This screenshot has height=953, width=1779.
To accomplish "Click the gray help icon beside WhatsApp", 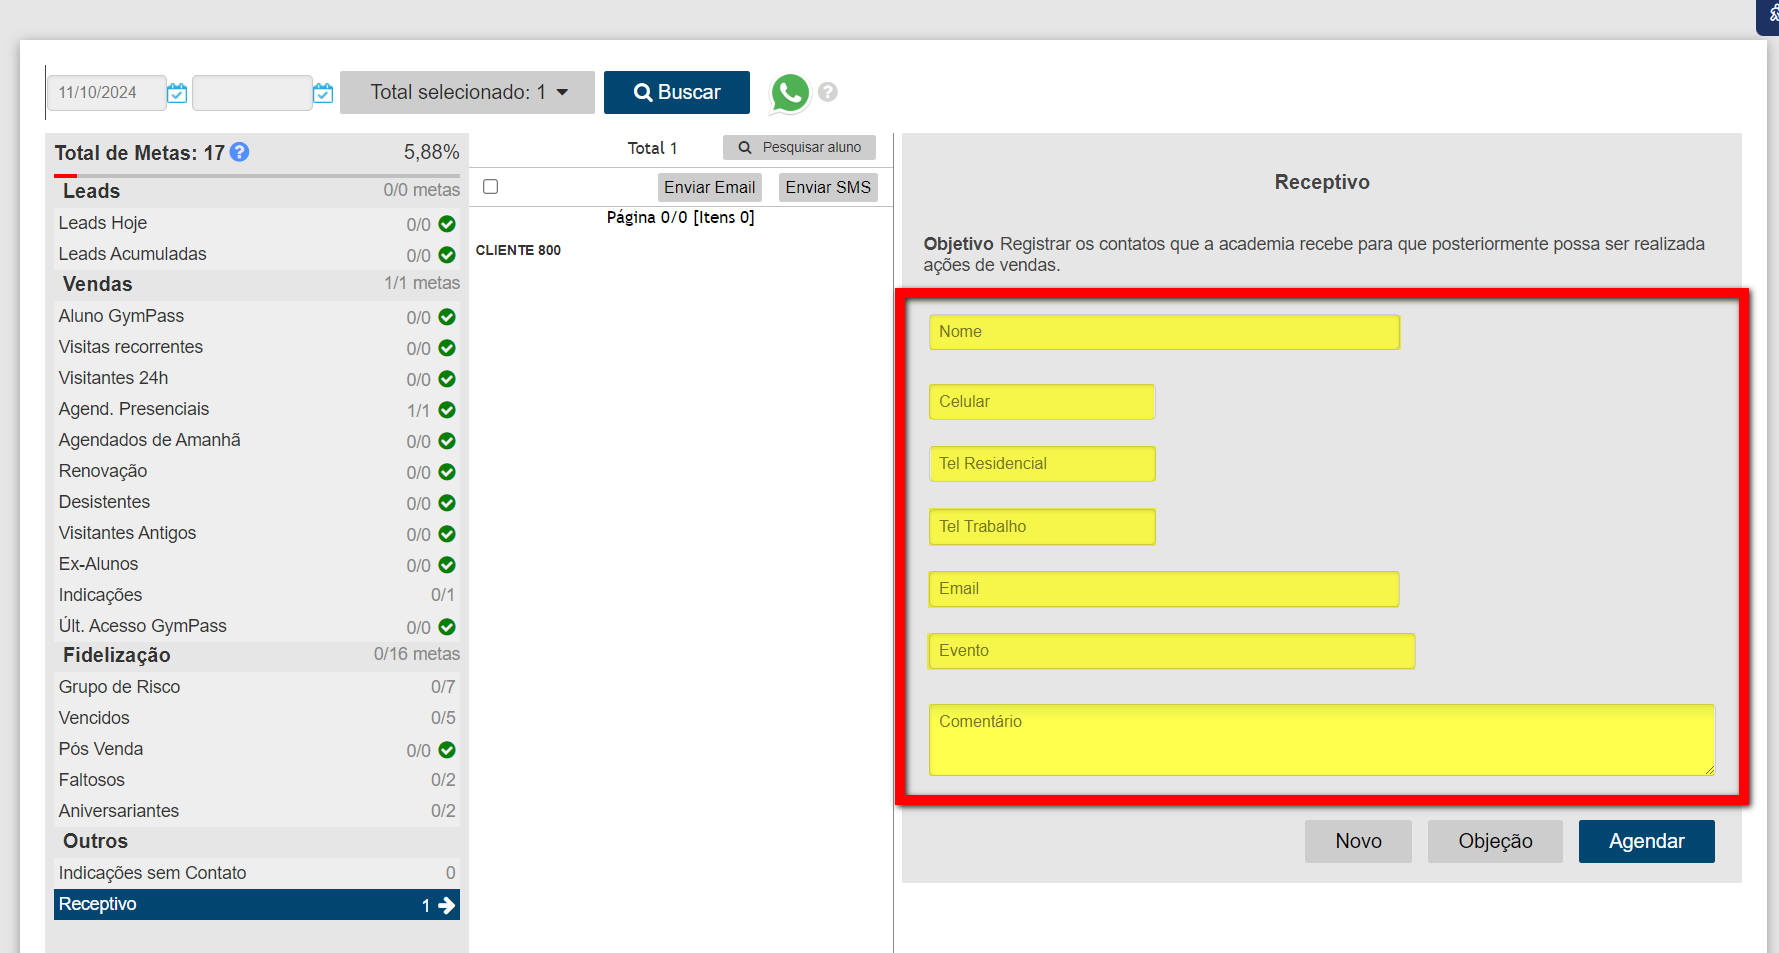I will [827, 92].
